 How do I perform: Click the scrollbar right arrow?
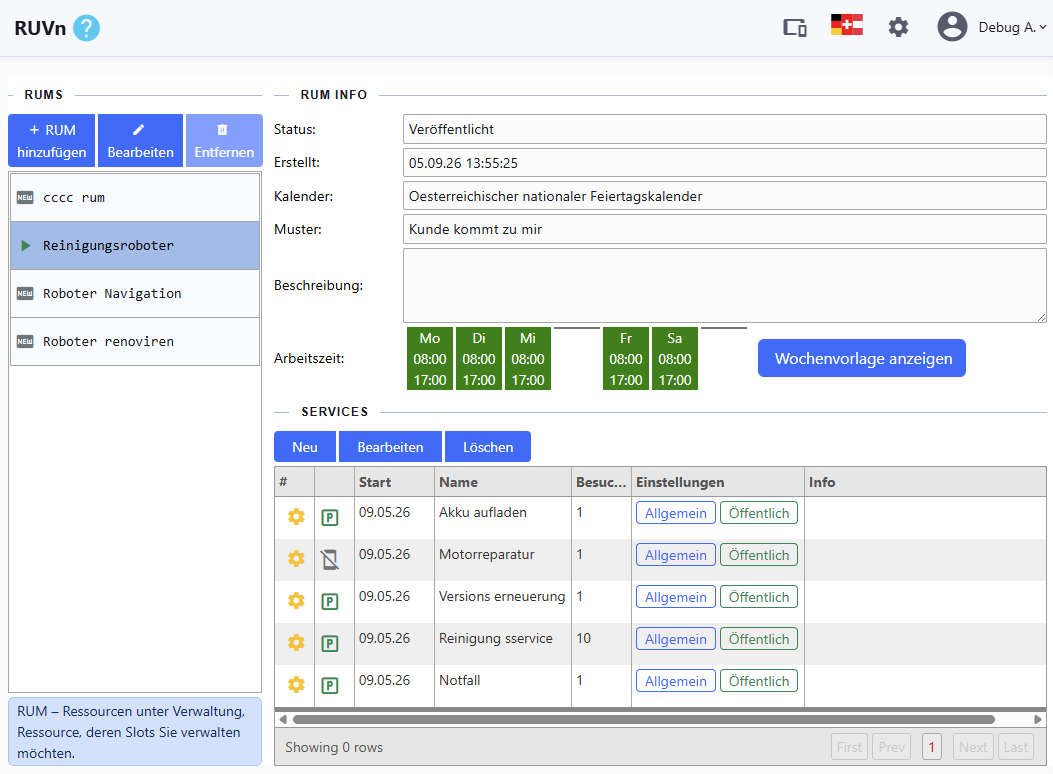(x=1038, y=719)
